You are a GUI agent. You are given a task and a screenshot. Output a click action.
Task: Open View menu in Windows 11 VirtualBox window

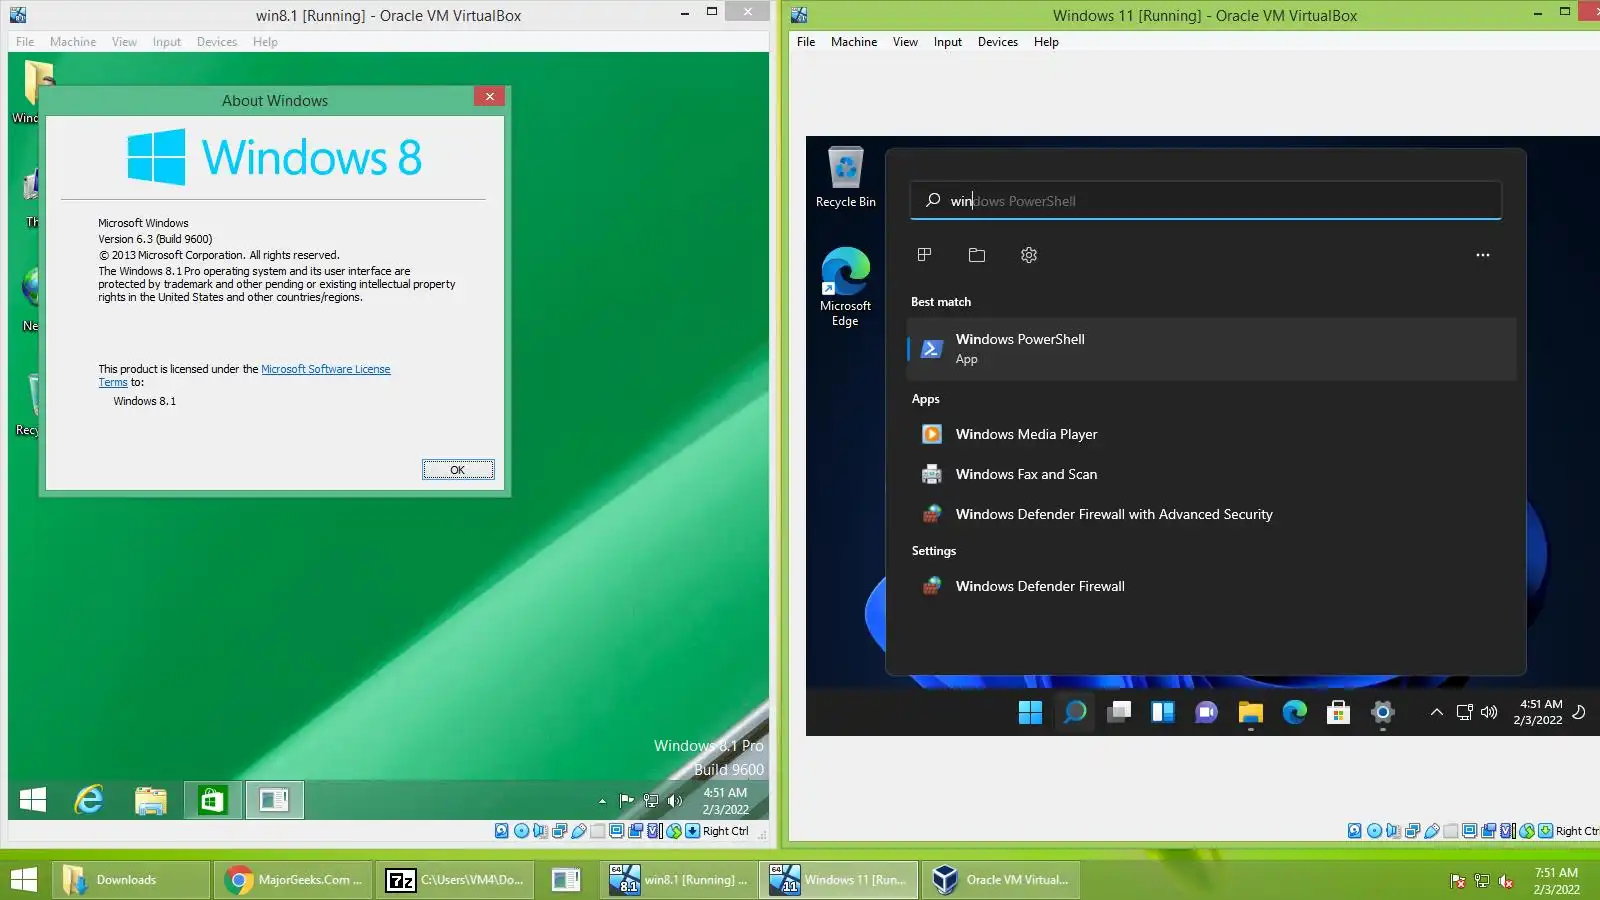[905, 42]
